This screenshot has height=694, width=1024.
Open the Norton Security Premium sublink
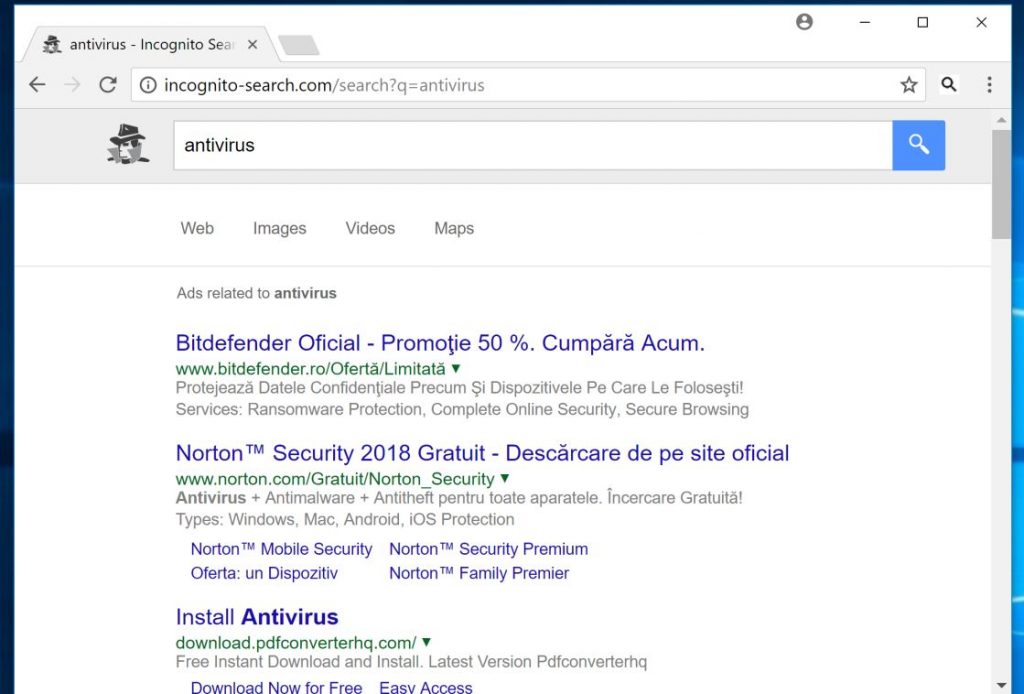488,549
